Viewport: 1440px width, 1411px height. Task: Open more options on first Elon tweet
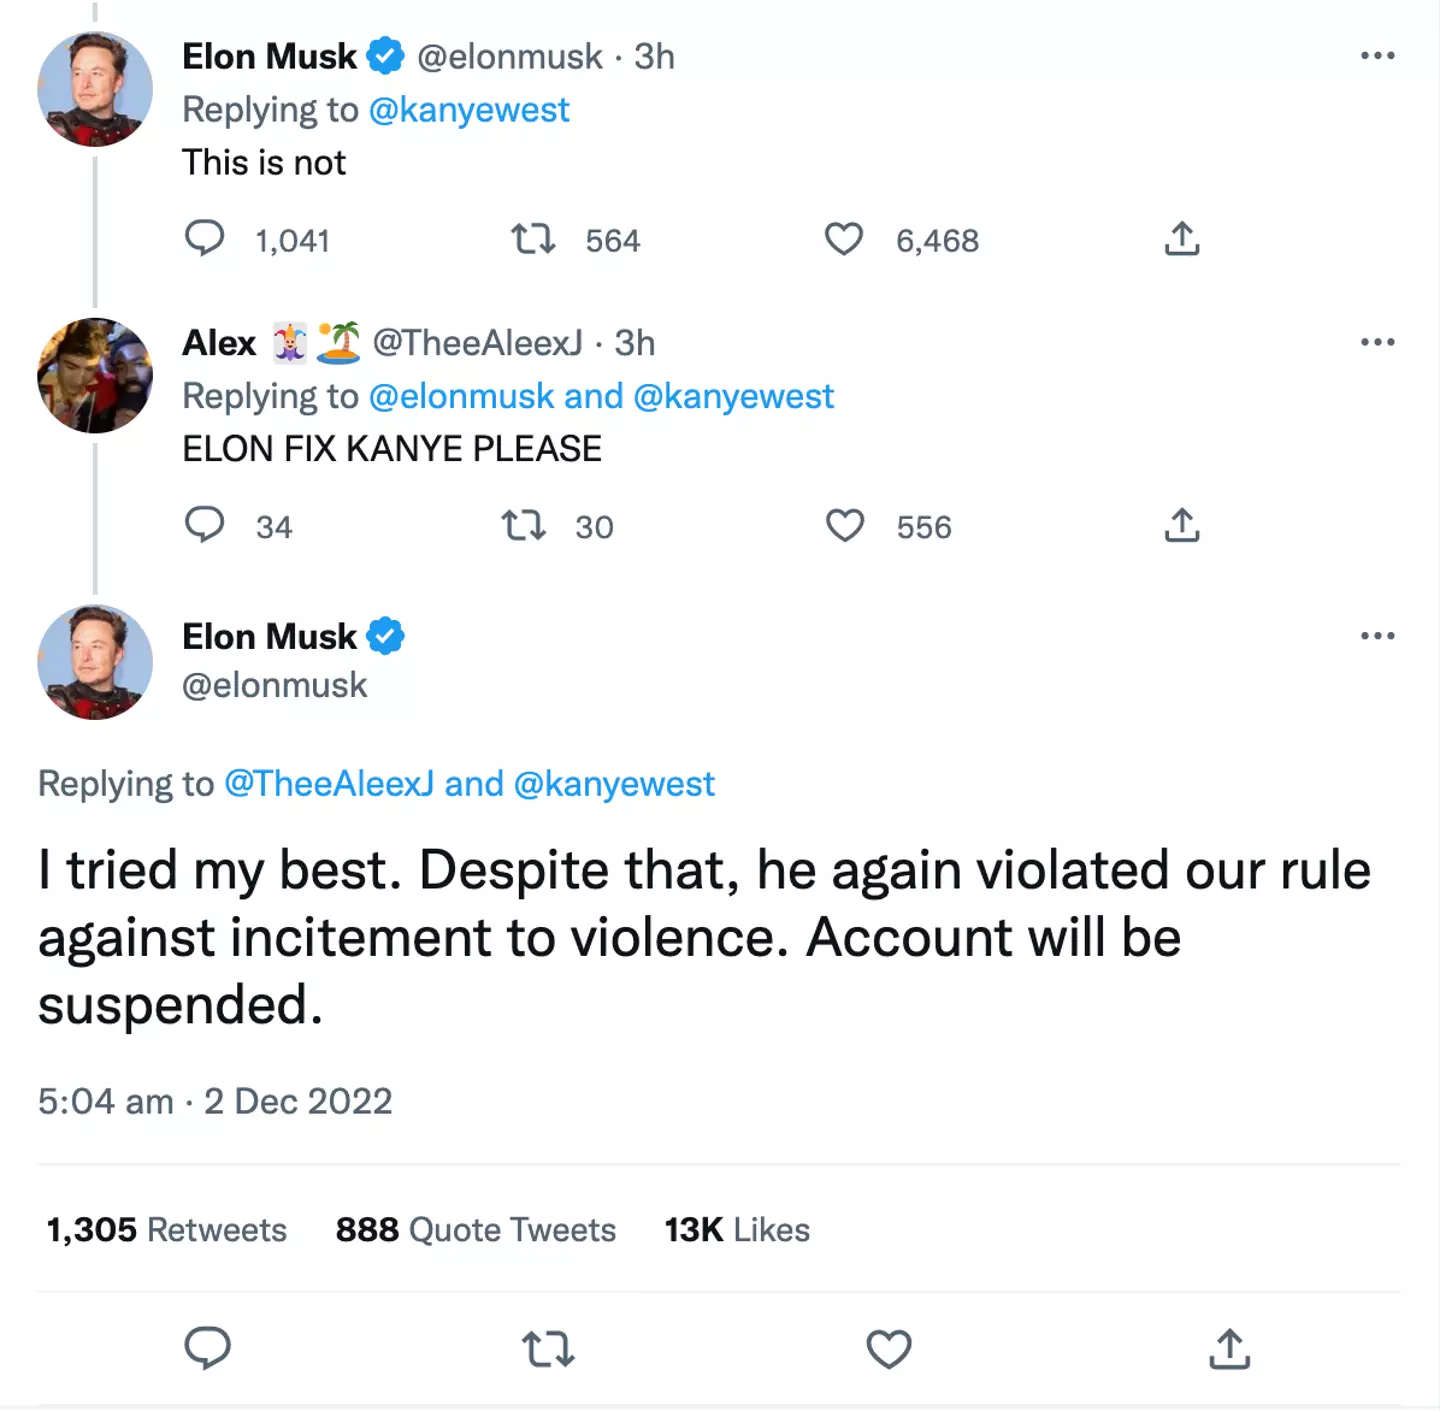point(1377,56)
